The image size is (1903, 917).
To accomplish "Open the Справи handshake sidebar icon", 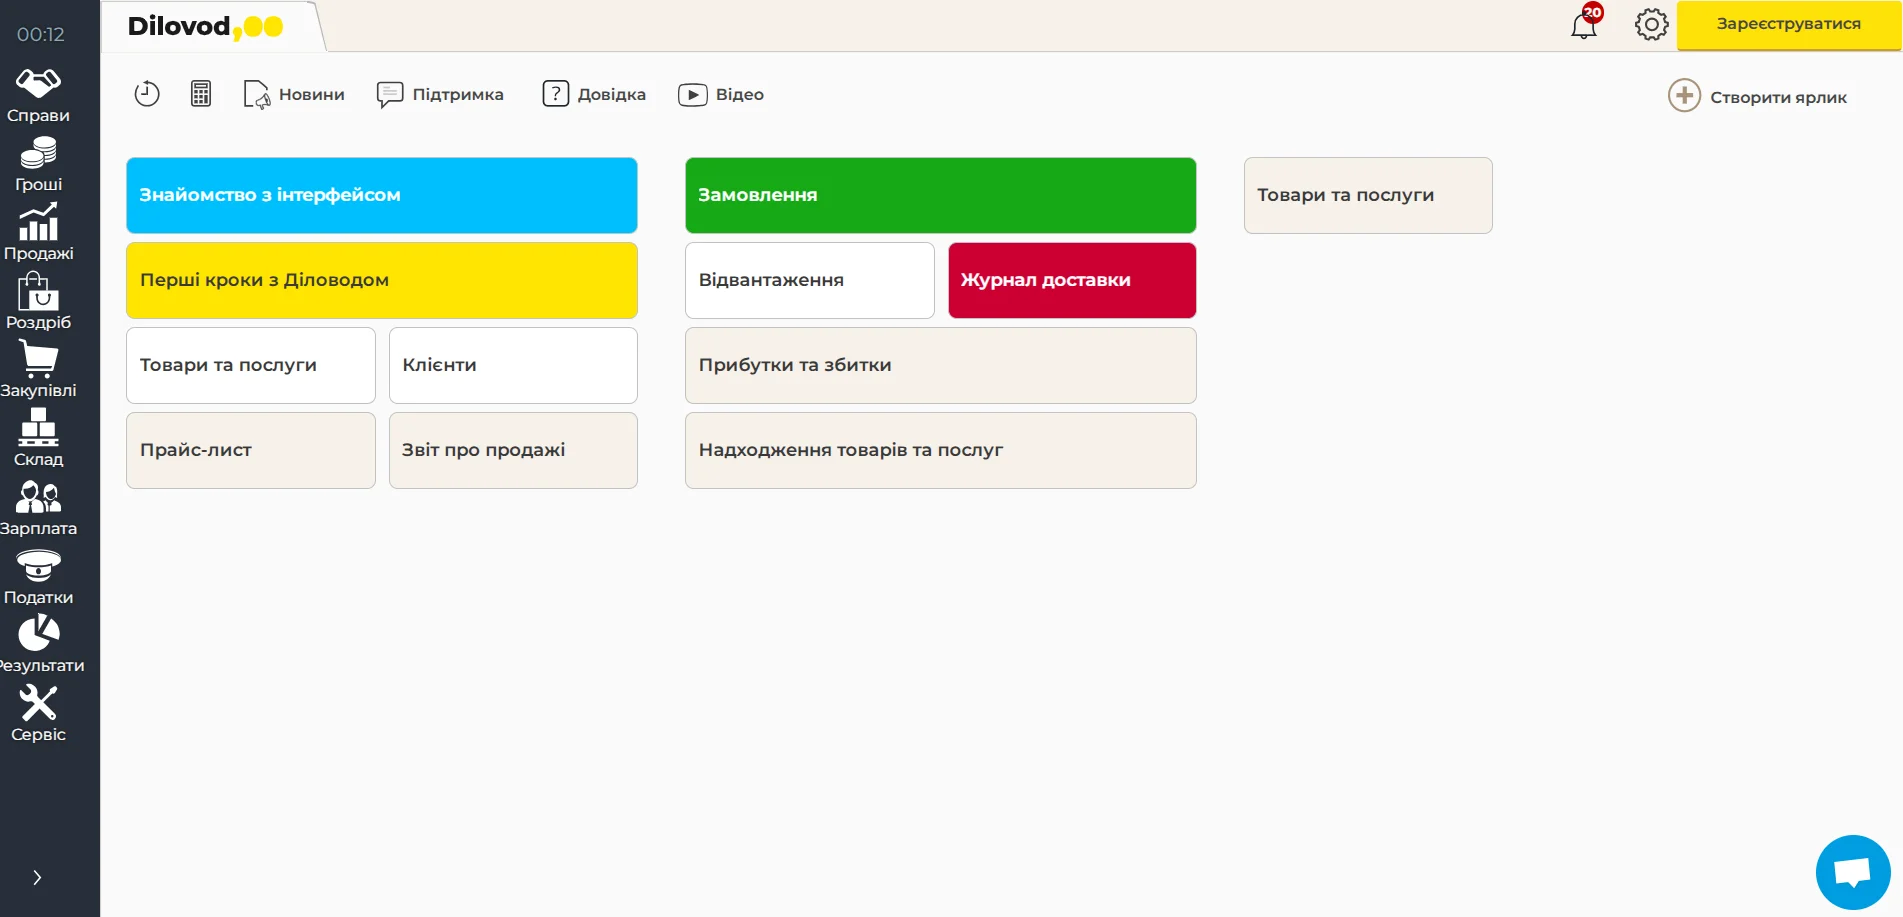I will pos(38,84).
